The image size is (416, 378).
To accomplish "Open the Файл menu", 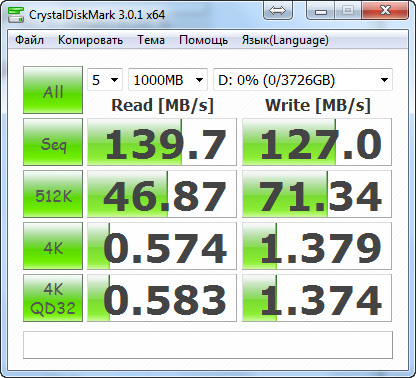I will pos(29,40).
